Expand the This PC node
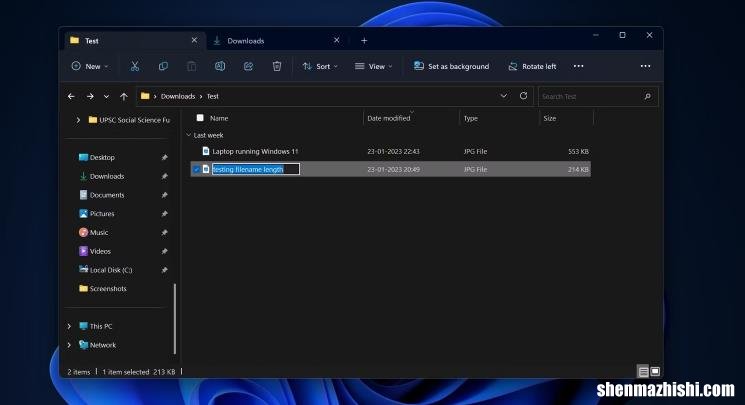The height and width of the screenshot is (405, 745). [69, 326]
